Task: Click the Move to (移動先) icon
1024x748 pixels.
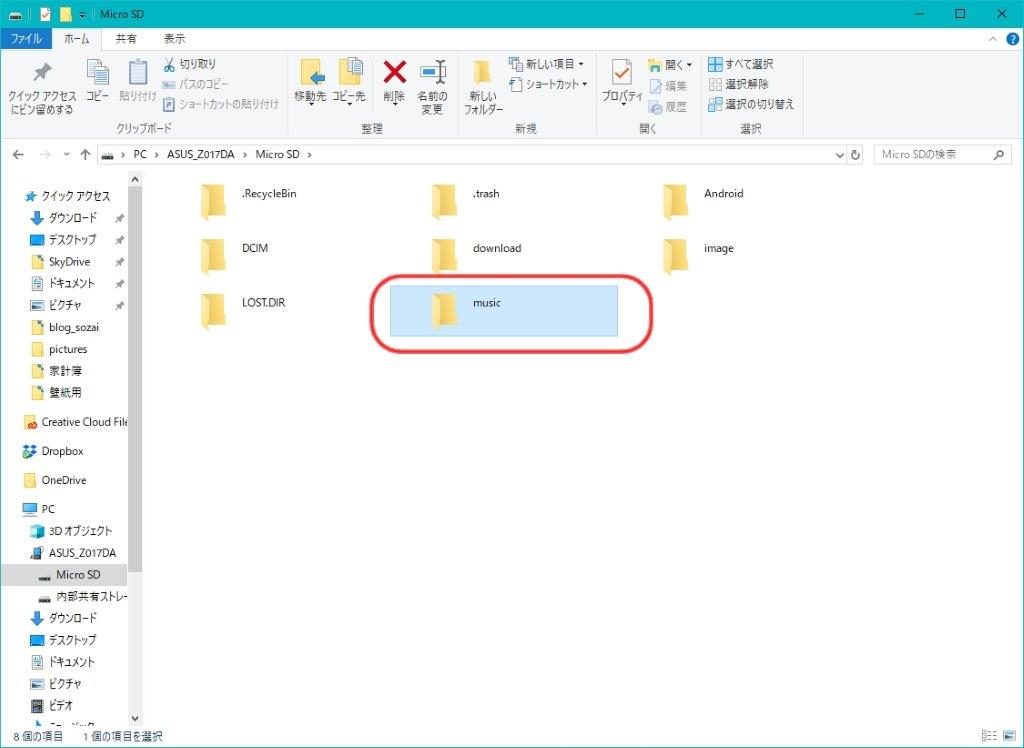Action: point(310,74)
